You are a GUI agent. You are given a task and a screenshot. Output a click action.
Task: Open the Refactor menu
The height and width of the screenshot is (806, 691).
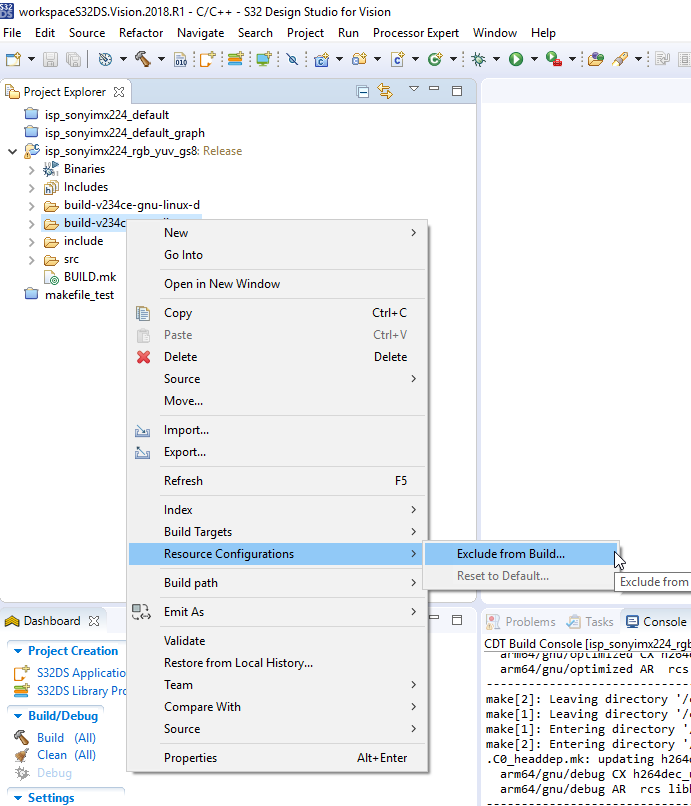click(141, 33)
